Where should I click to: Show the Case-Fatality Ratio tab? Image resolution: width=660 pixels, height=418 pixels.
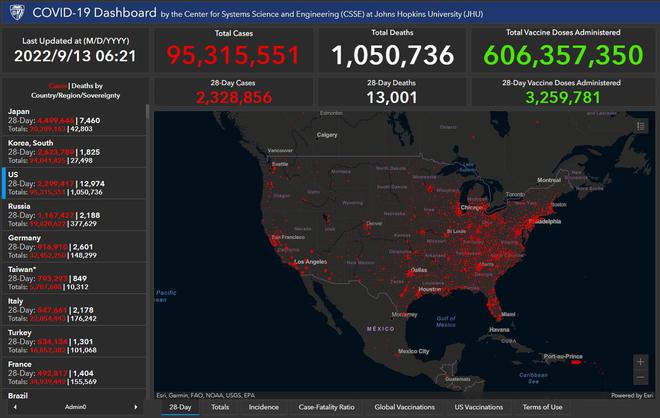coord(327,407)
